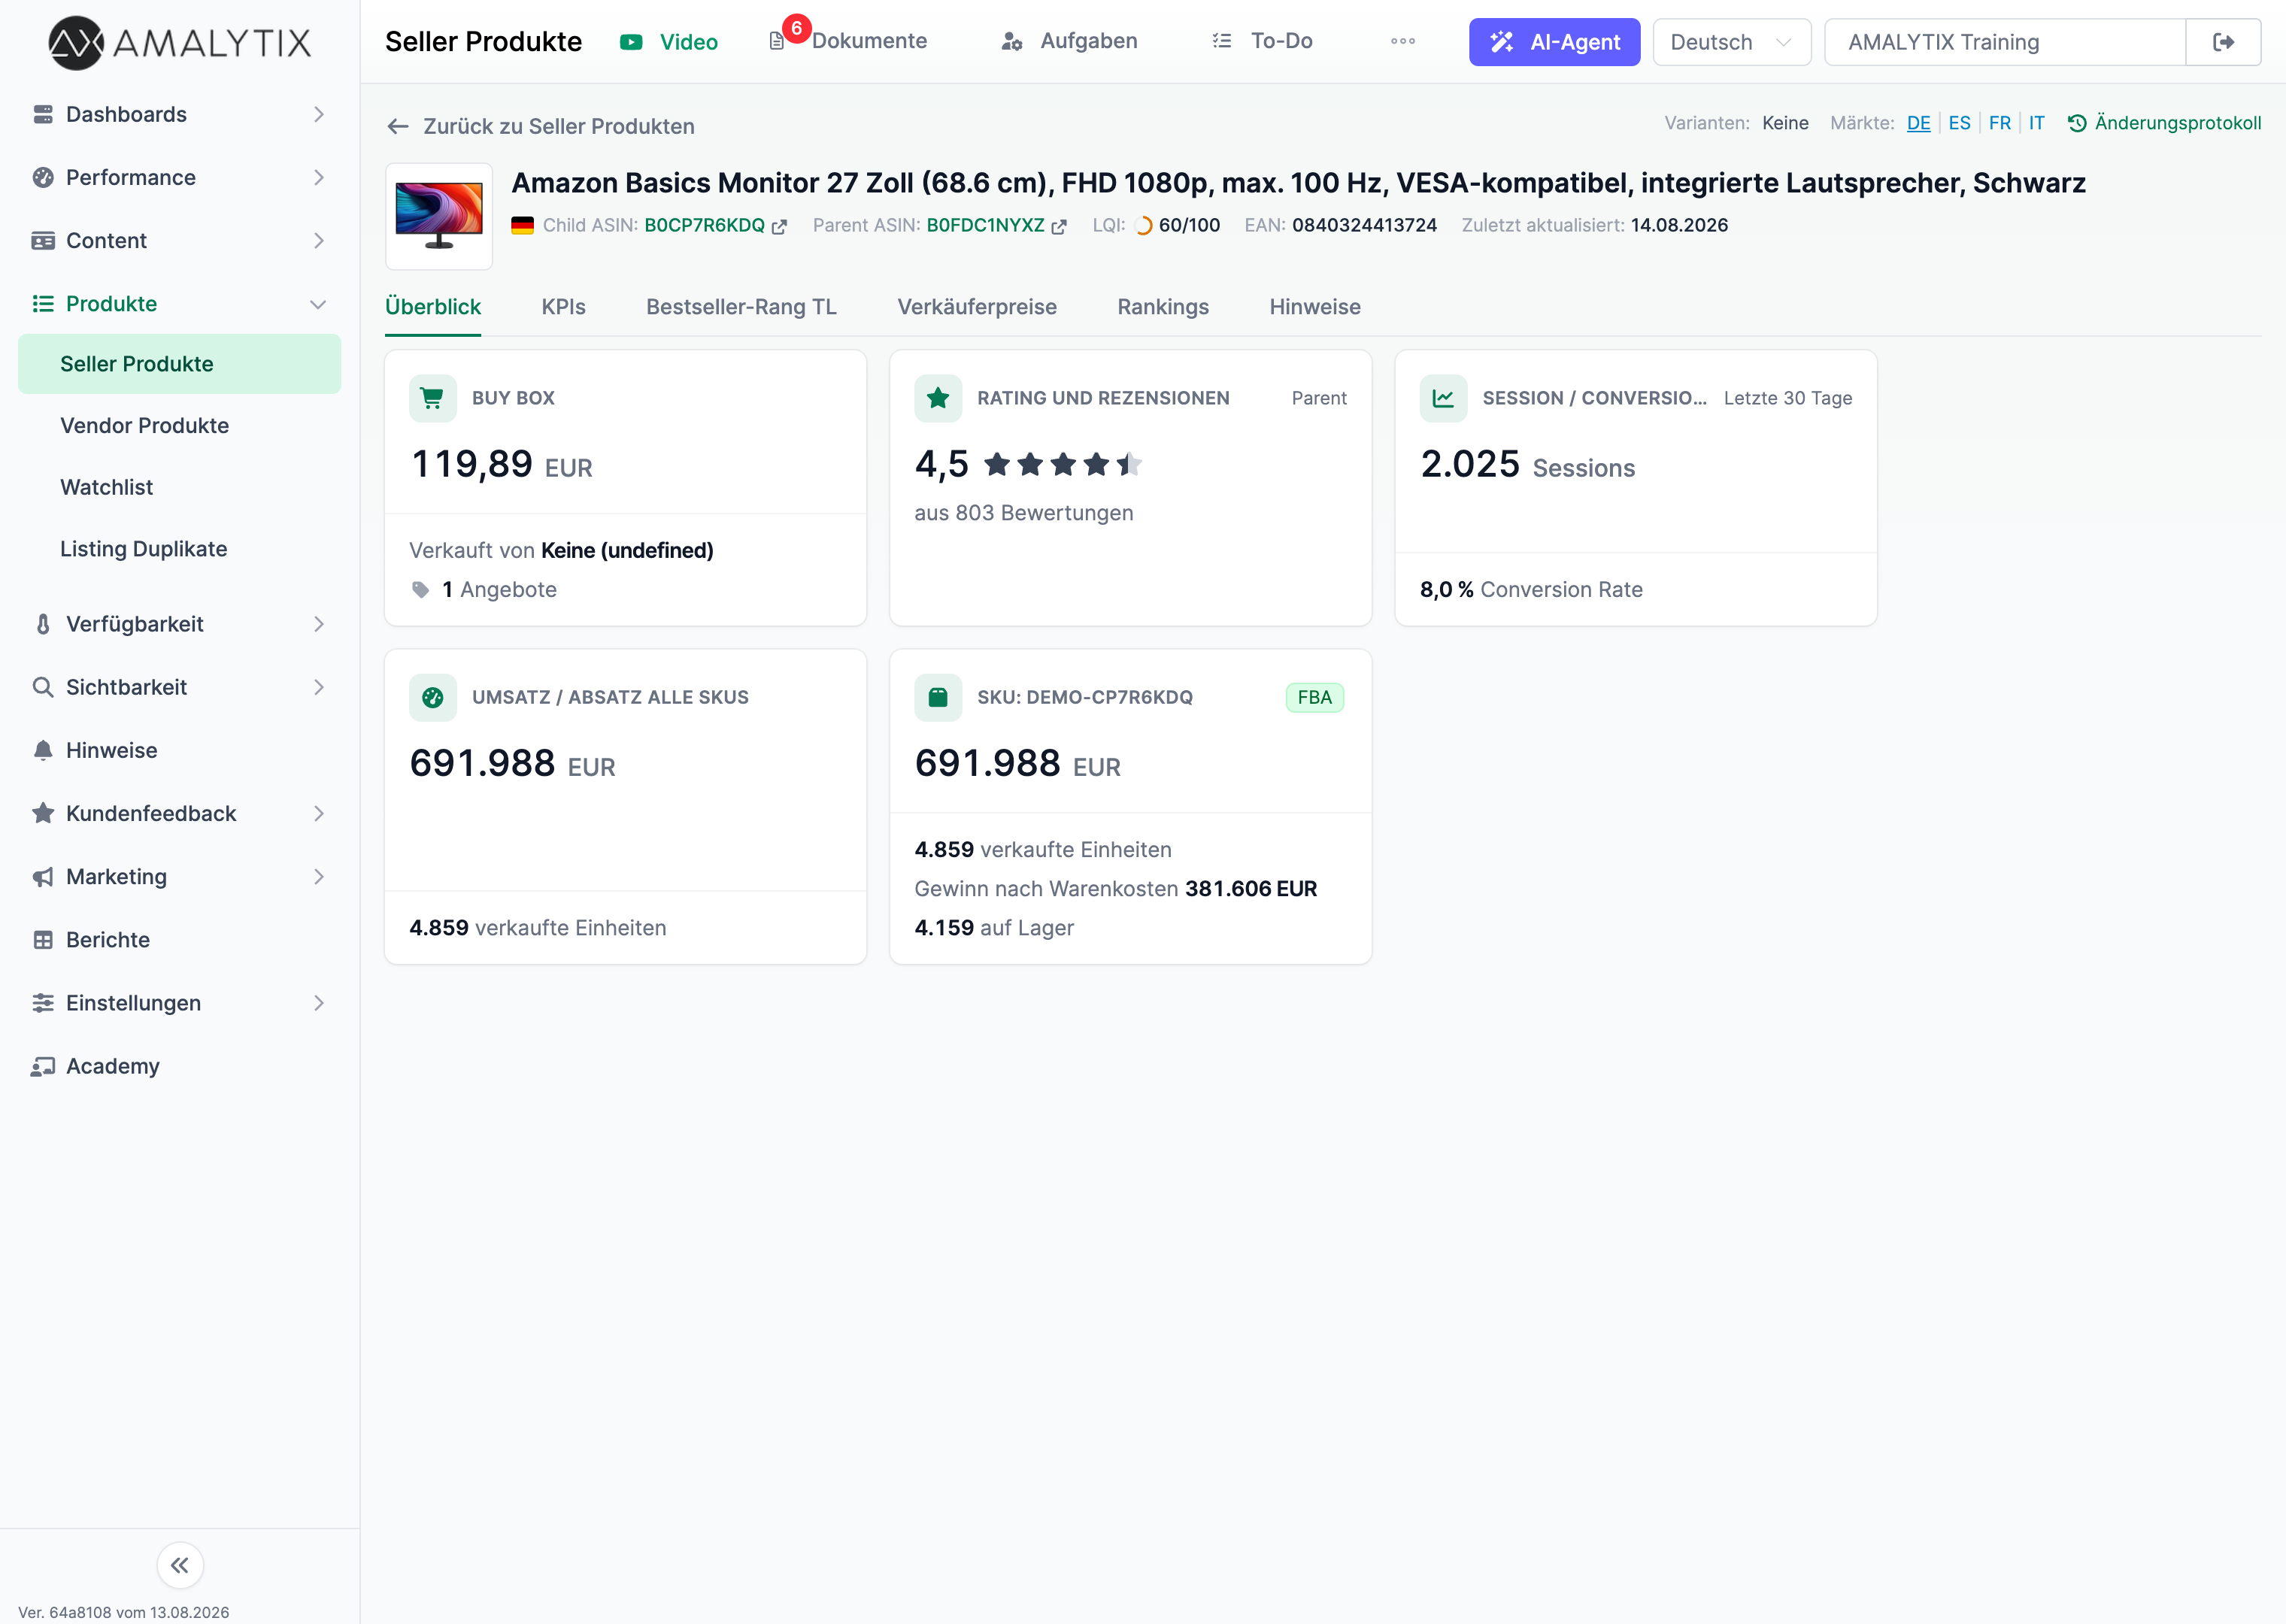Viewport: 2286px width, 1624px height.
Task: Collapse the sidebar with double chevron
Action: pos(180,1565)
